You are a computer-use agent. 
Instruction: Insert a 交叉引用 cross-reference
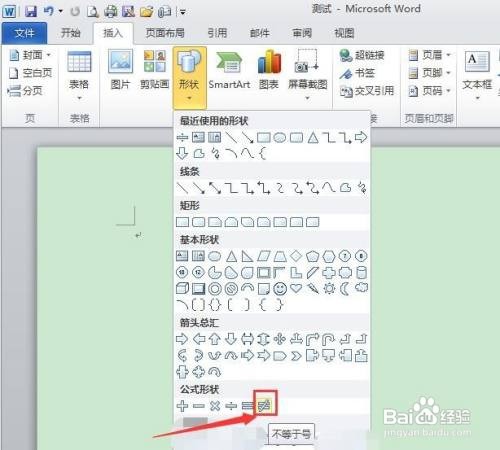point(367,91)
